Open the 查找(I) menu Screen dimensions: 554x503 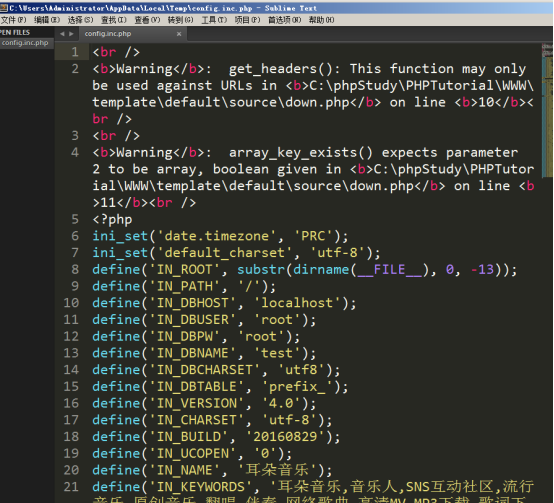[x=114, y=20]
